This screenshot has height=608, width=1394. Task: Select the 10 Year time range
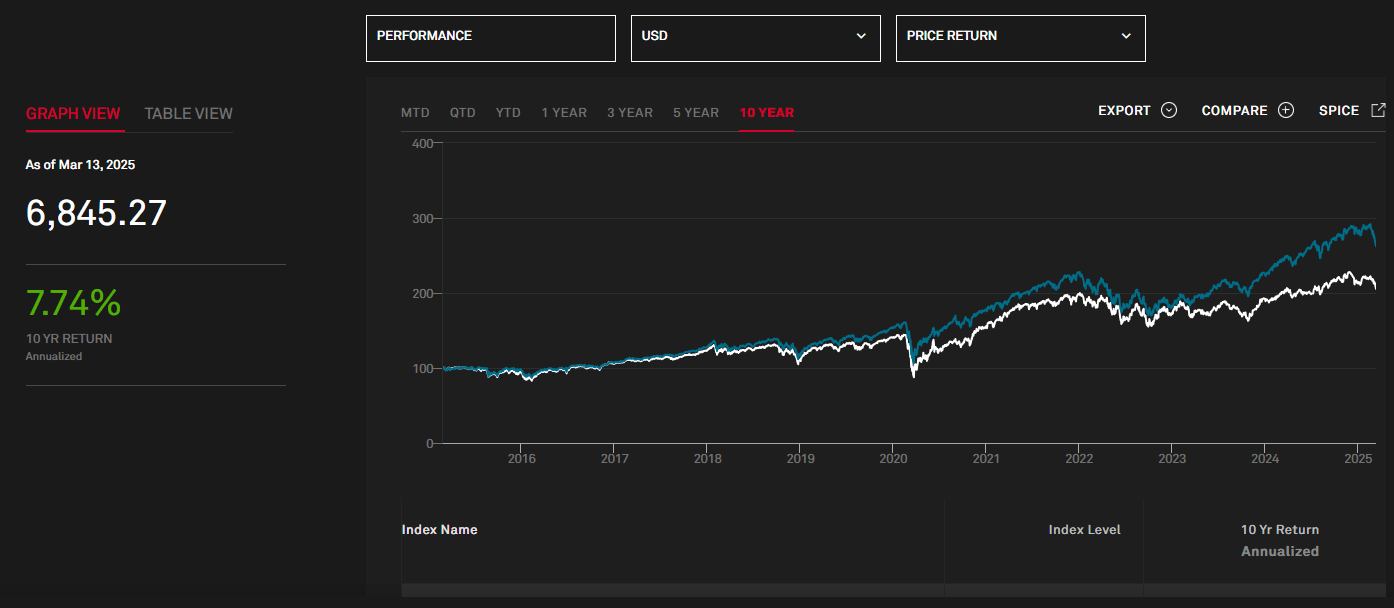767,113
